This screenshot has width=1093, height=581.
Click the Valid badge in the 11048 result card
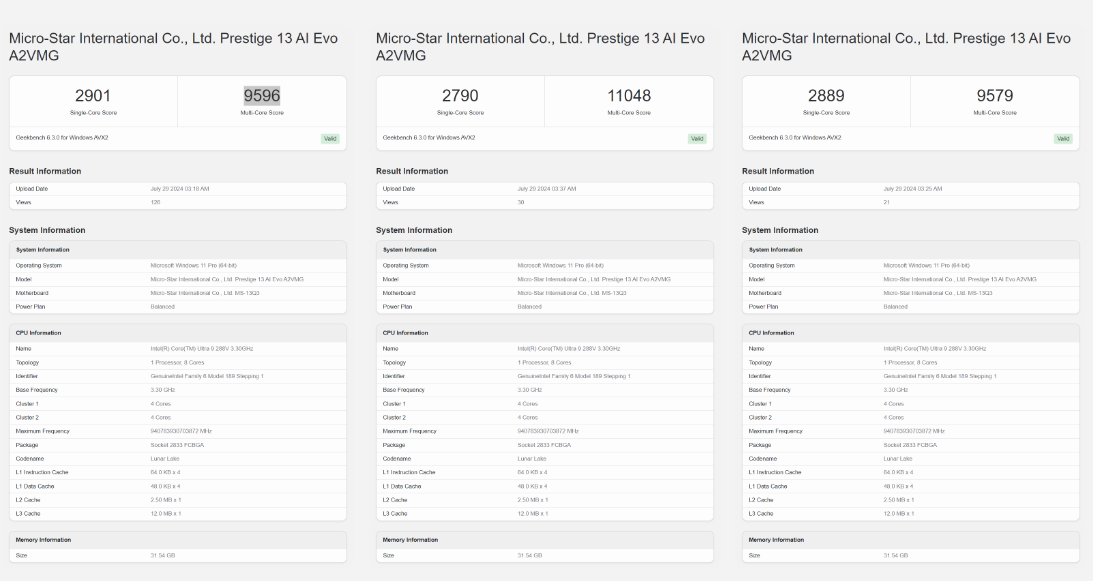tap(697, 138)
